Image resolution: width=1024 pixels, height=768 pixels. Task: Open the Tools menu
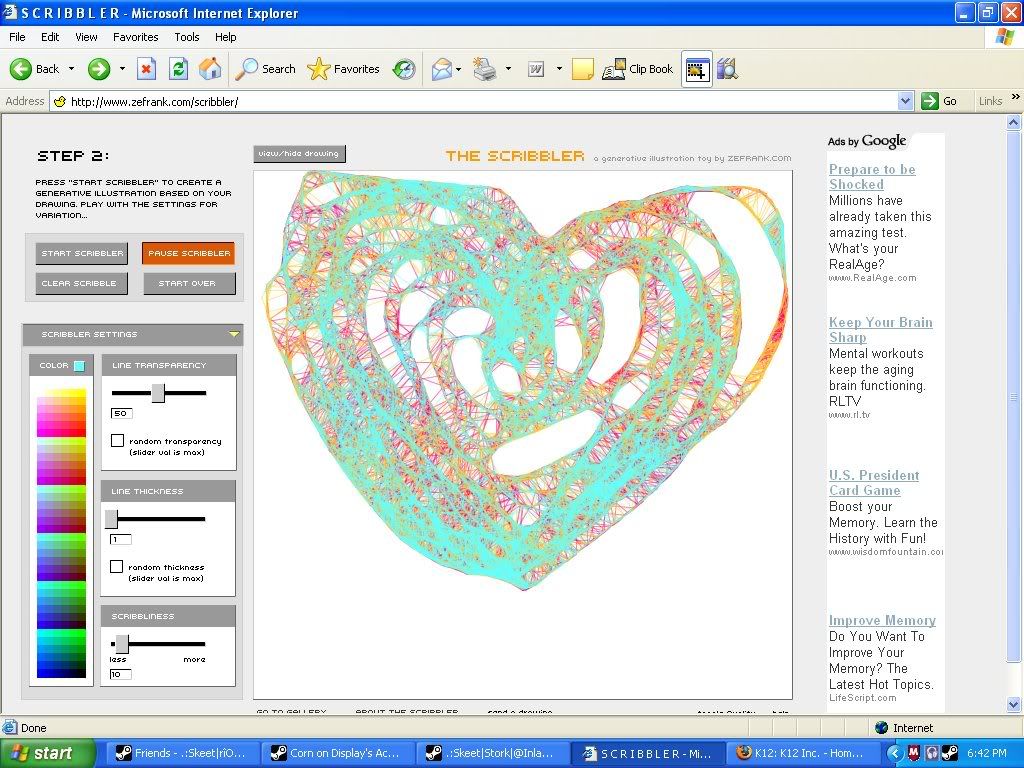click(187, 37)
